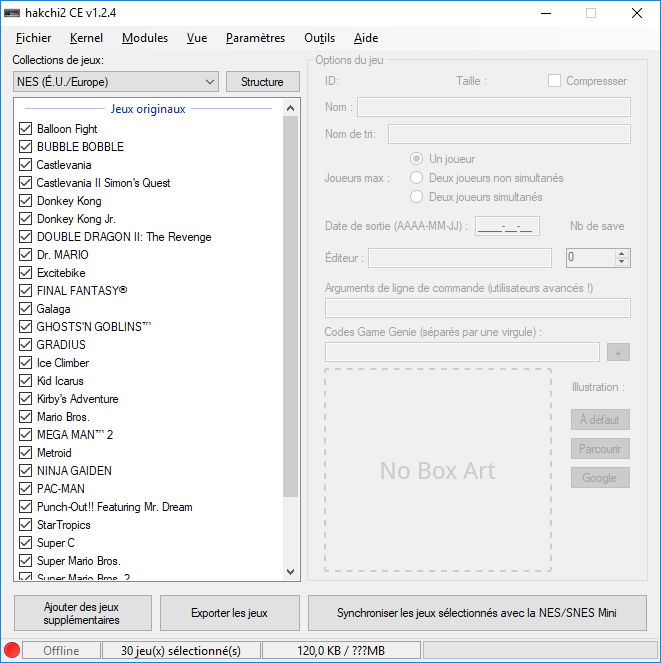Select PAC-MAN in the game list
The height and width of the screenshot is (663, 661).
(61, 489)
